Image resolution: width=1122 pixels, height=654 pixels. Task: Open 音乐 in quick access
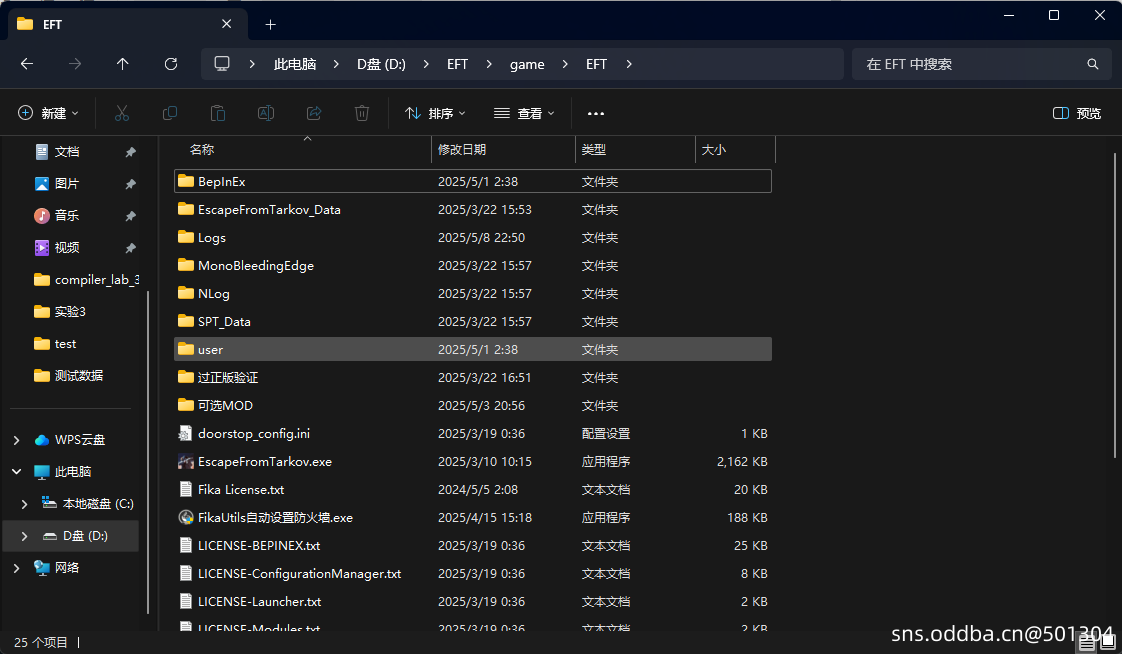coord(67,215)
